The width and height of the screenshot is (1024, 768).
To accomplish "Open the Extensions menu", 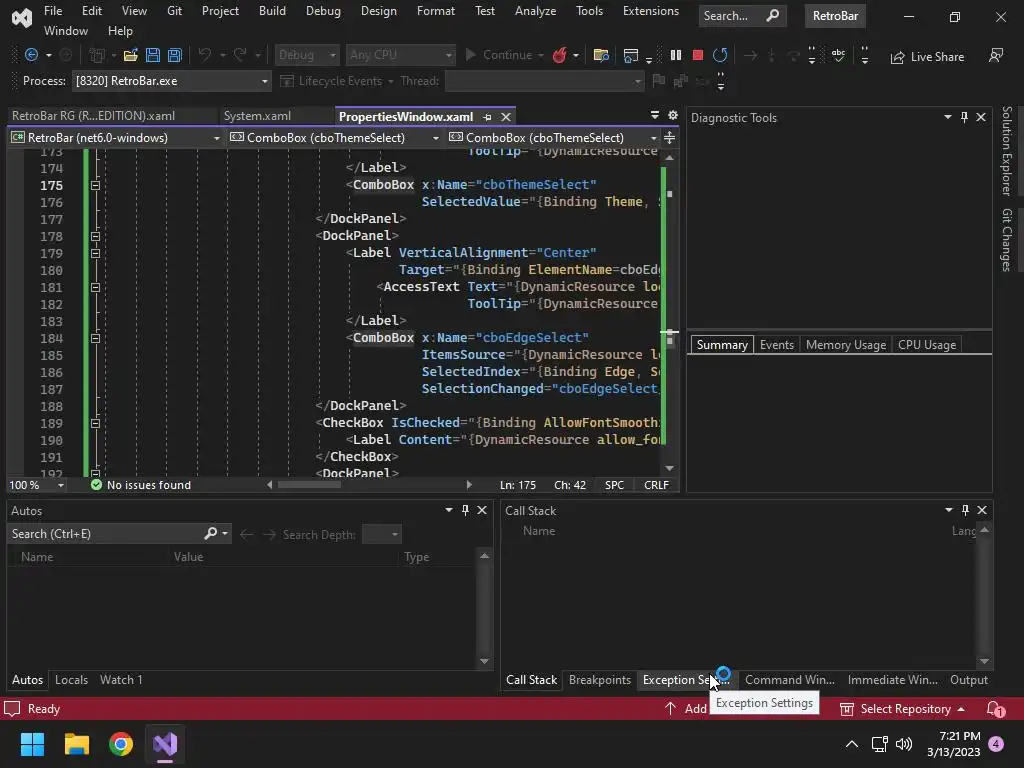I will (x=650, y=11).
